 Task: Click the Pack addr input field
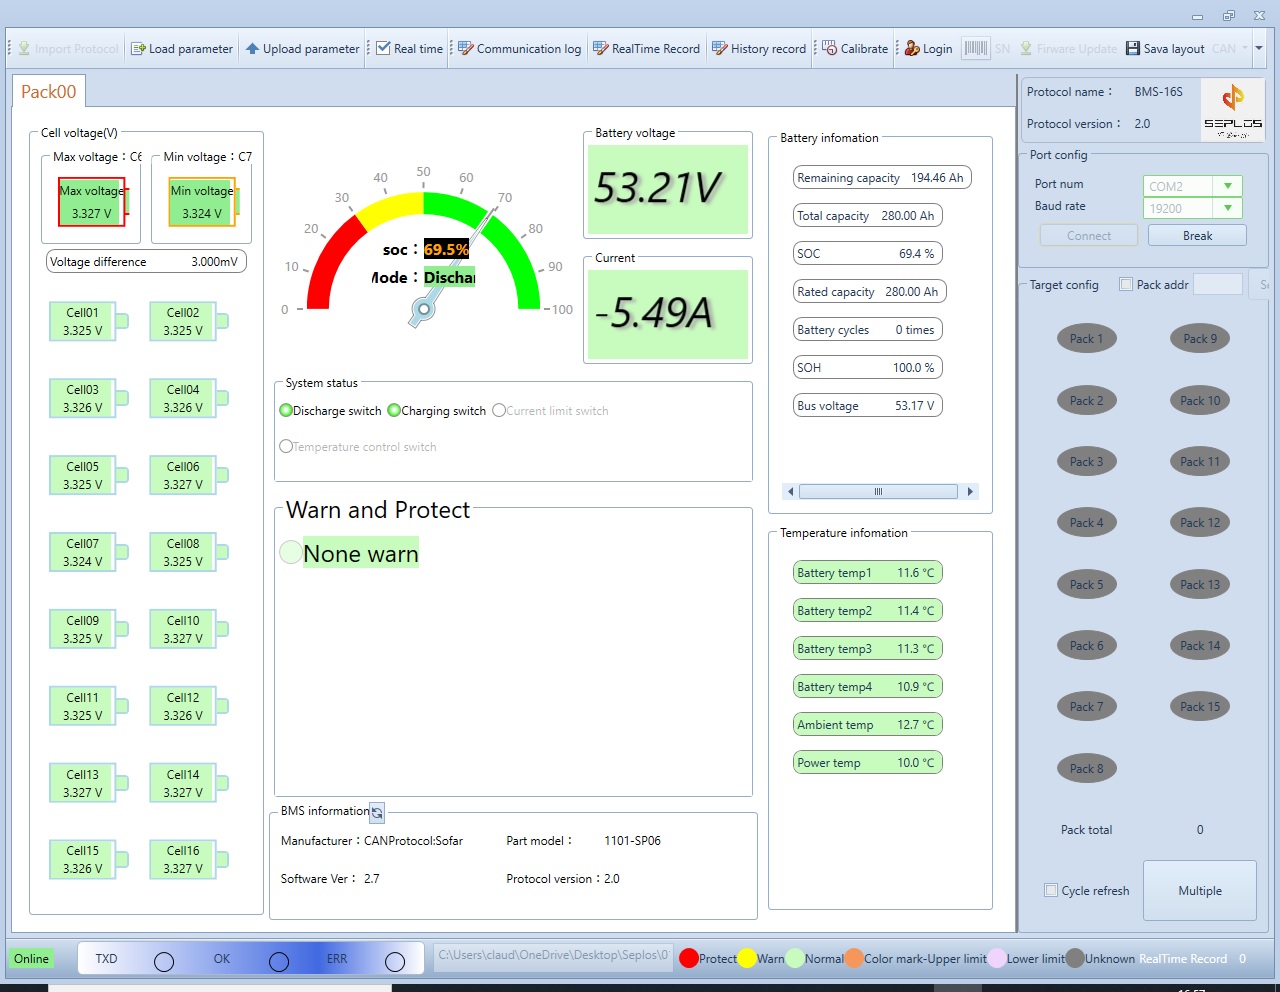[1218, 284]
